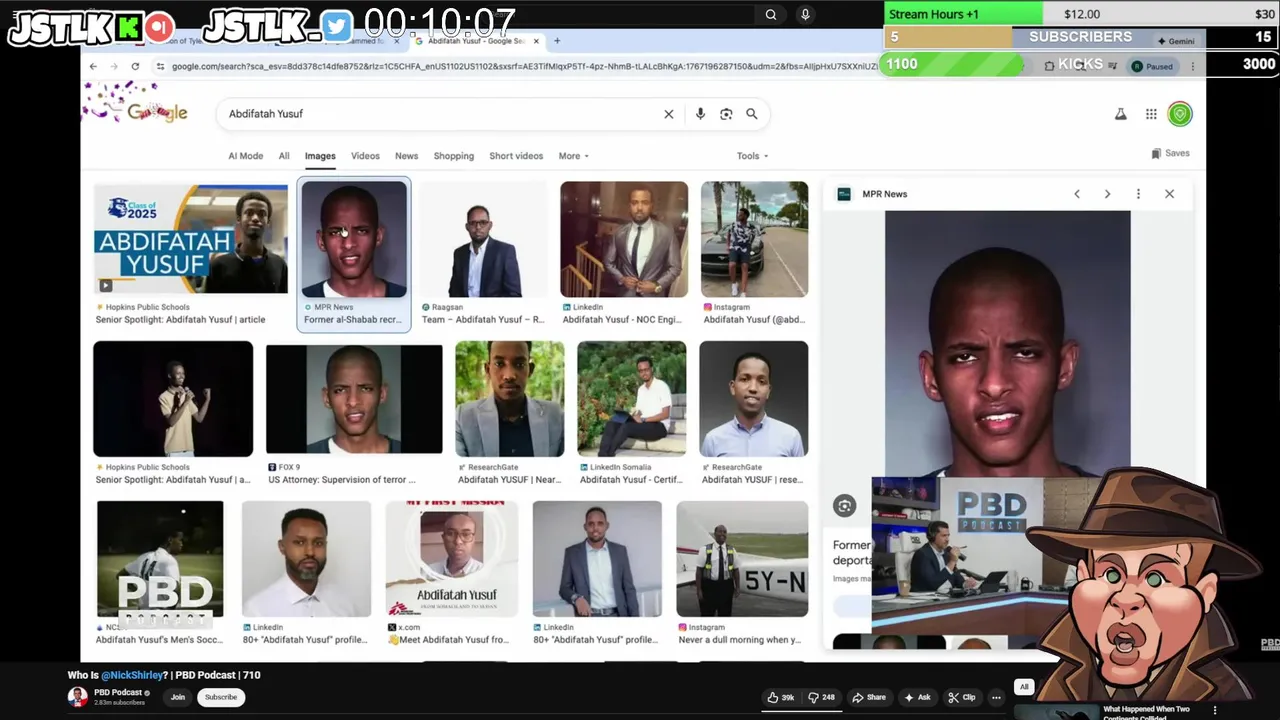1280x720 pixels.
Task: Start voice search via microphone icon in Google
Action: tap(700, 114)
